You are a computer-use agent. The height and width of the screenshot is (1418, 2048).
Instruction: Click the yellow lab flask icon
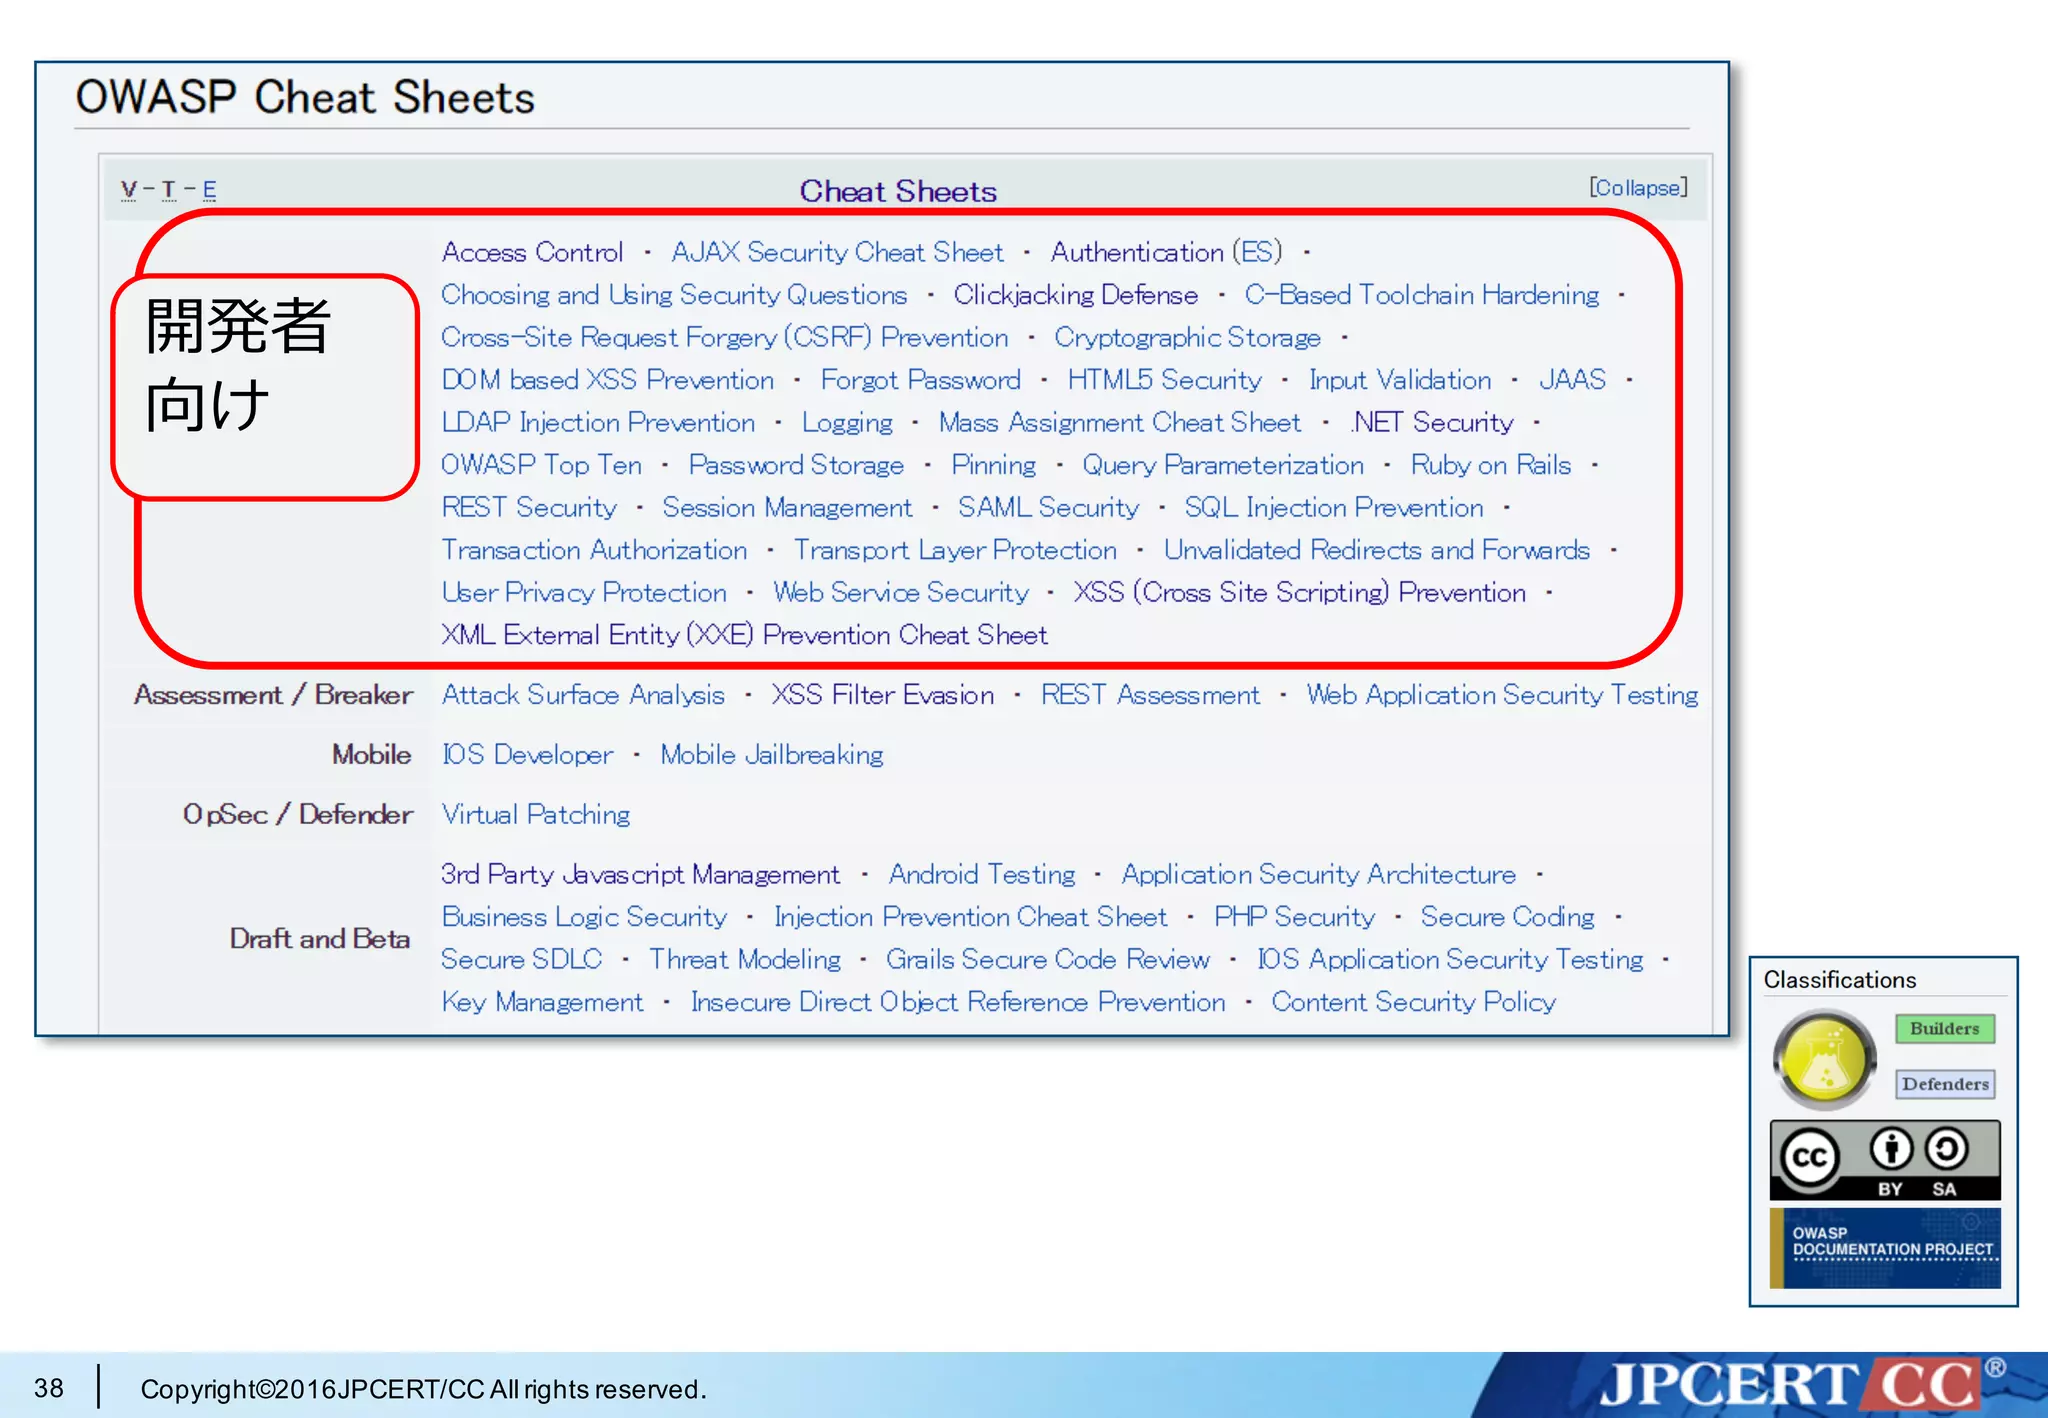pyautogui.click(x=1824, y=1060)
